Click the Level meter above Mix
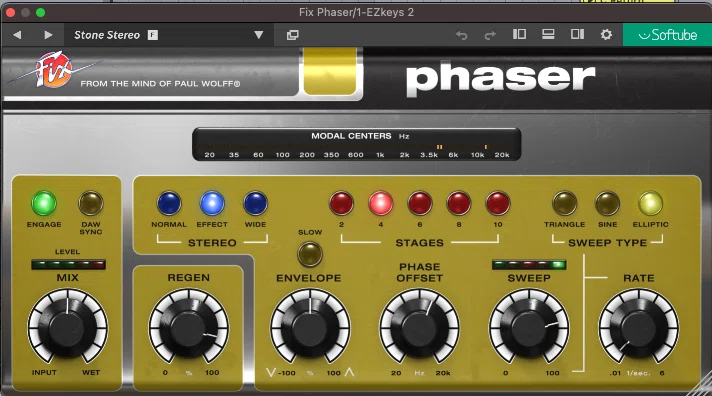The height and width of the screenshot is (396, 712). point(68,264)
